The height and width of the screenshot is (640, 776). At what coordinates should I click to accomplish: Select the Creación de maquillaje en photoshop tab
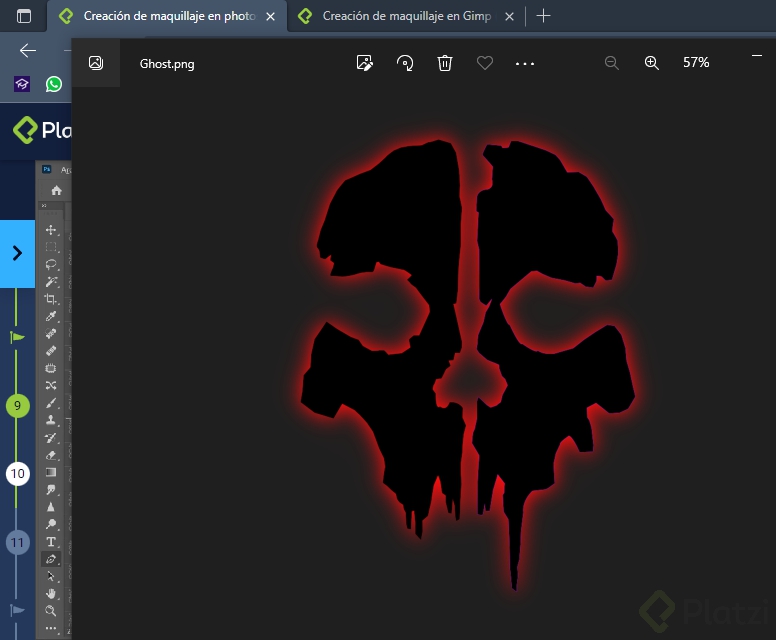coord(166,16)
